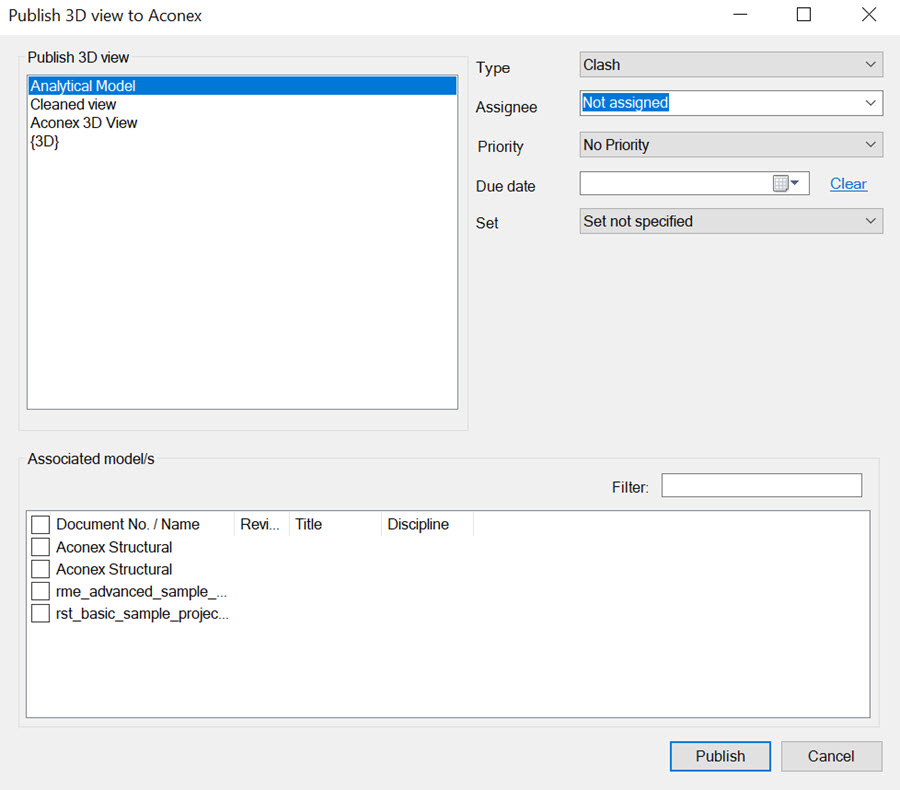The height and width of the screenshot is (790, 900).
Task: Select the rme_advanced_sample_... row name
Action: (x=141, y=591)
